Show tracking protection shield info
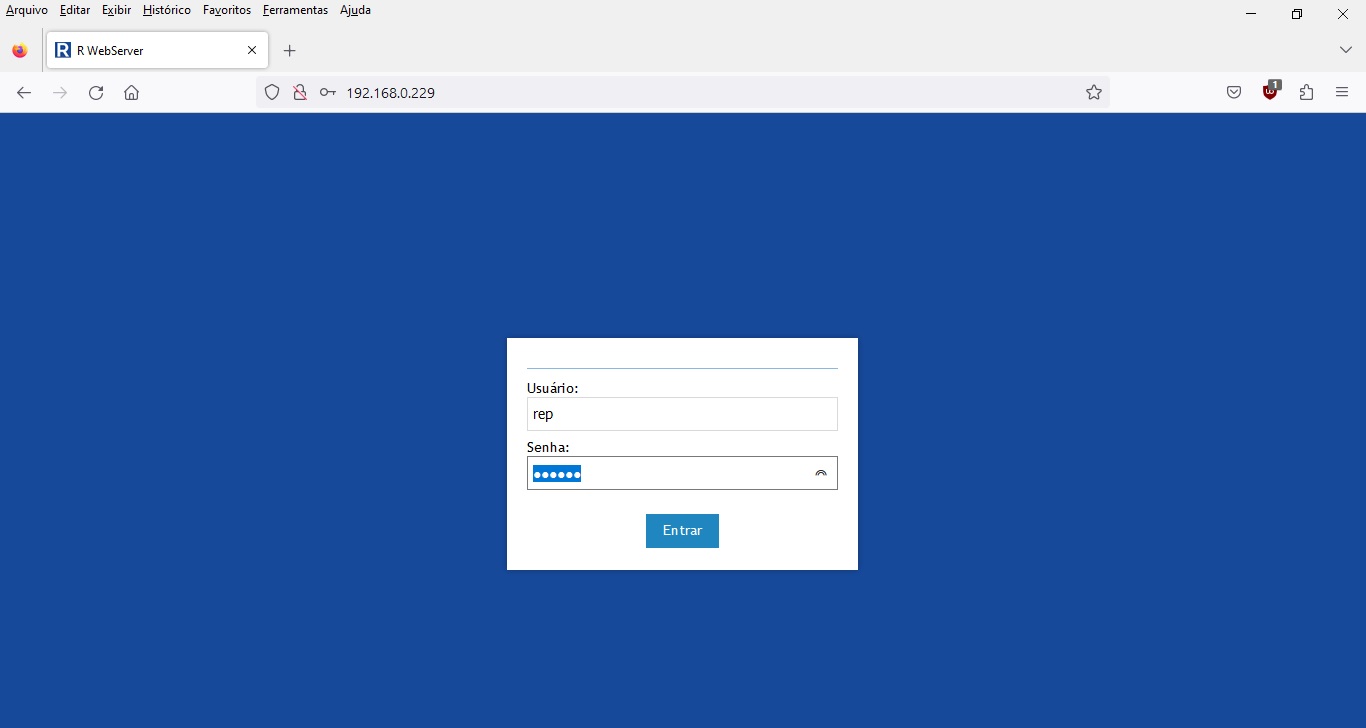This screenshot has width=1366, height=728. coord(271,93)
